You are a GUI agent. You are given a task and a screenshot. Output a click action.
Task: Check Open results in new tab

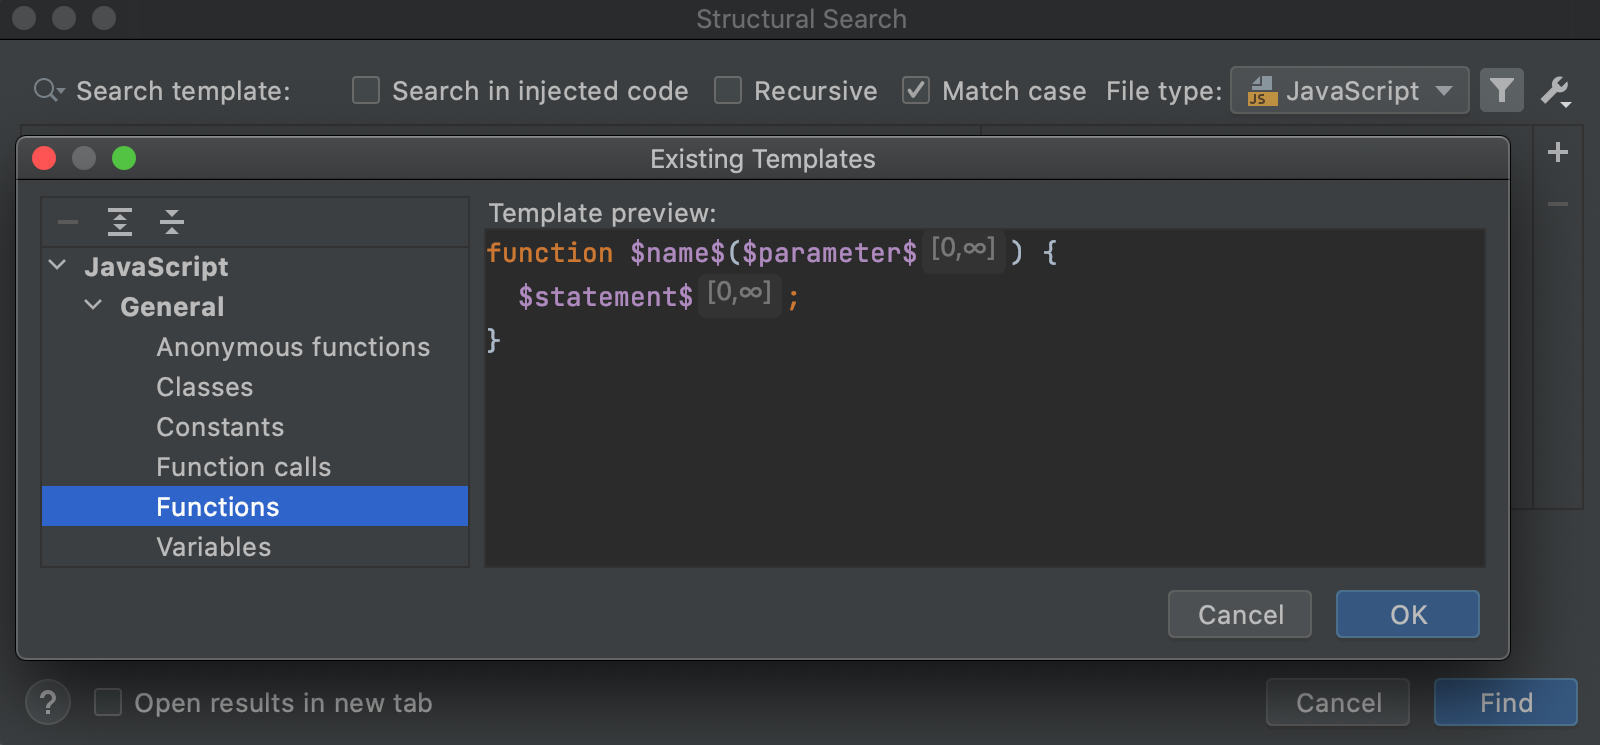pyautogui.click(x=108, y=702)
